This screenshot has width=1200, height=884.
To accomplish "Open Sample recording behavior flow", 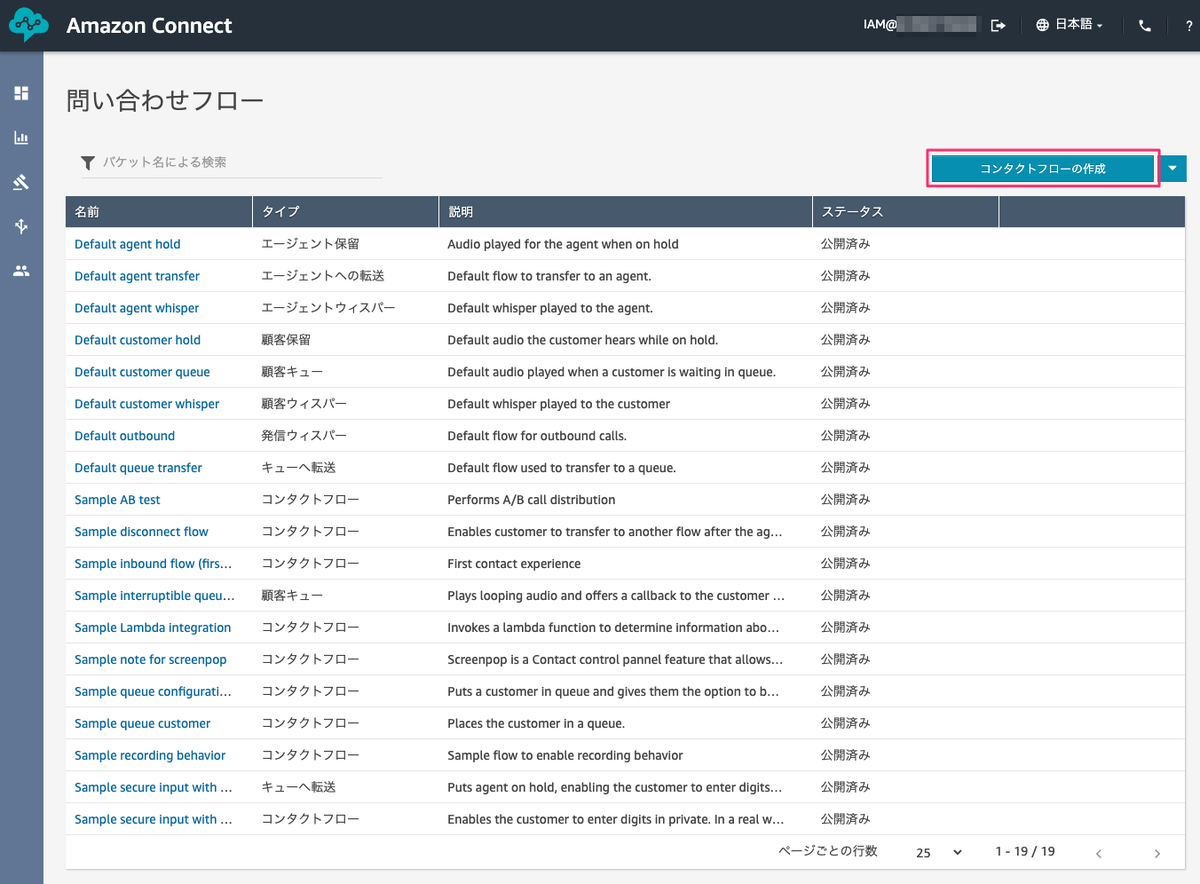I will 150,756.
